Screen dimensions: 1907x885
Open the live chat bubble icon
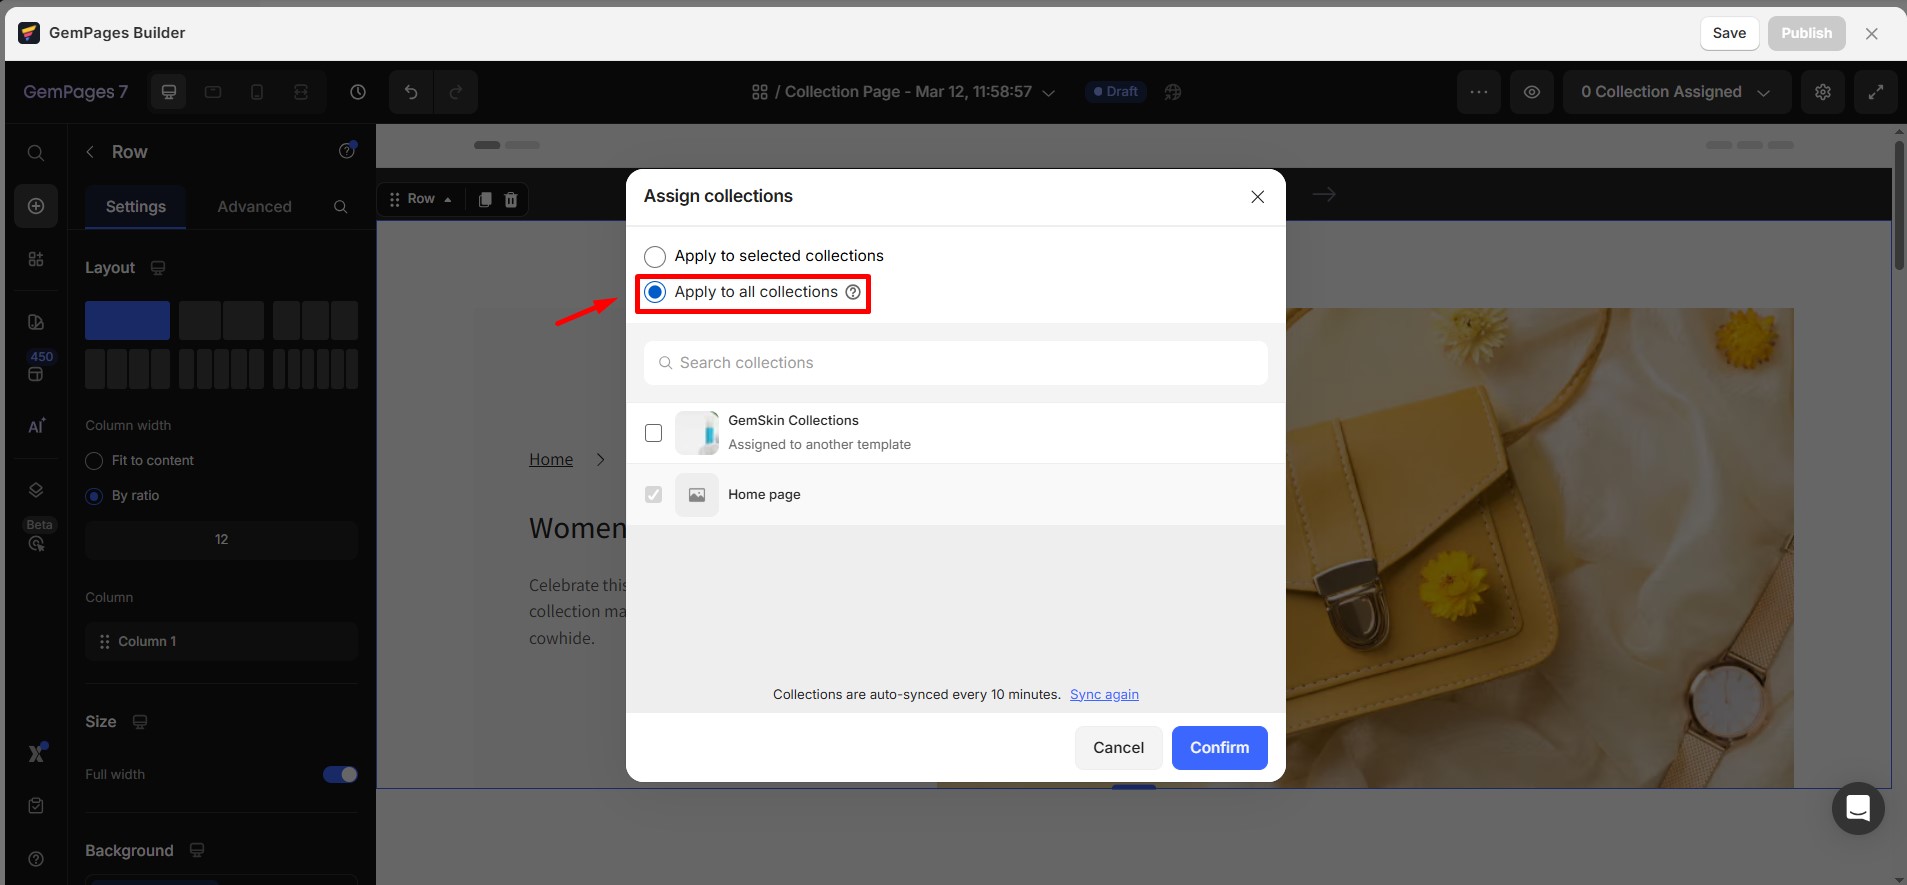pos(1857,808)
